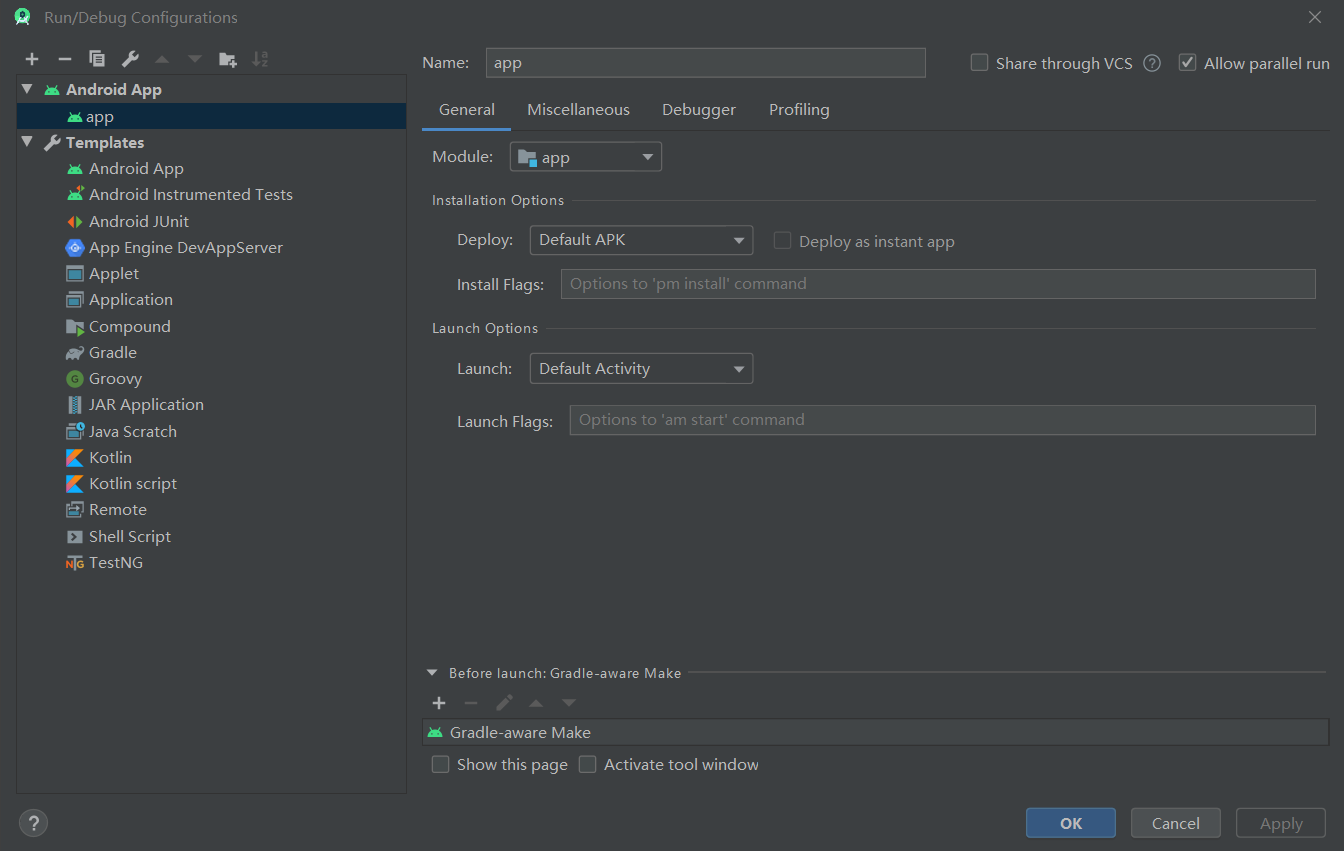Image resolution: width=1344 pixels, height=851 pixels.
Task: Open the Profiling tab
Action: point(799,110)
